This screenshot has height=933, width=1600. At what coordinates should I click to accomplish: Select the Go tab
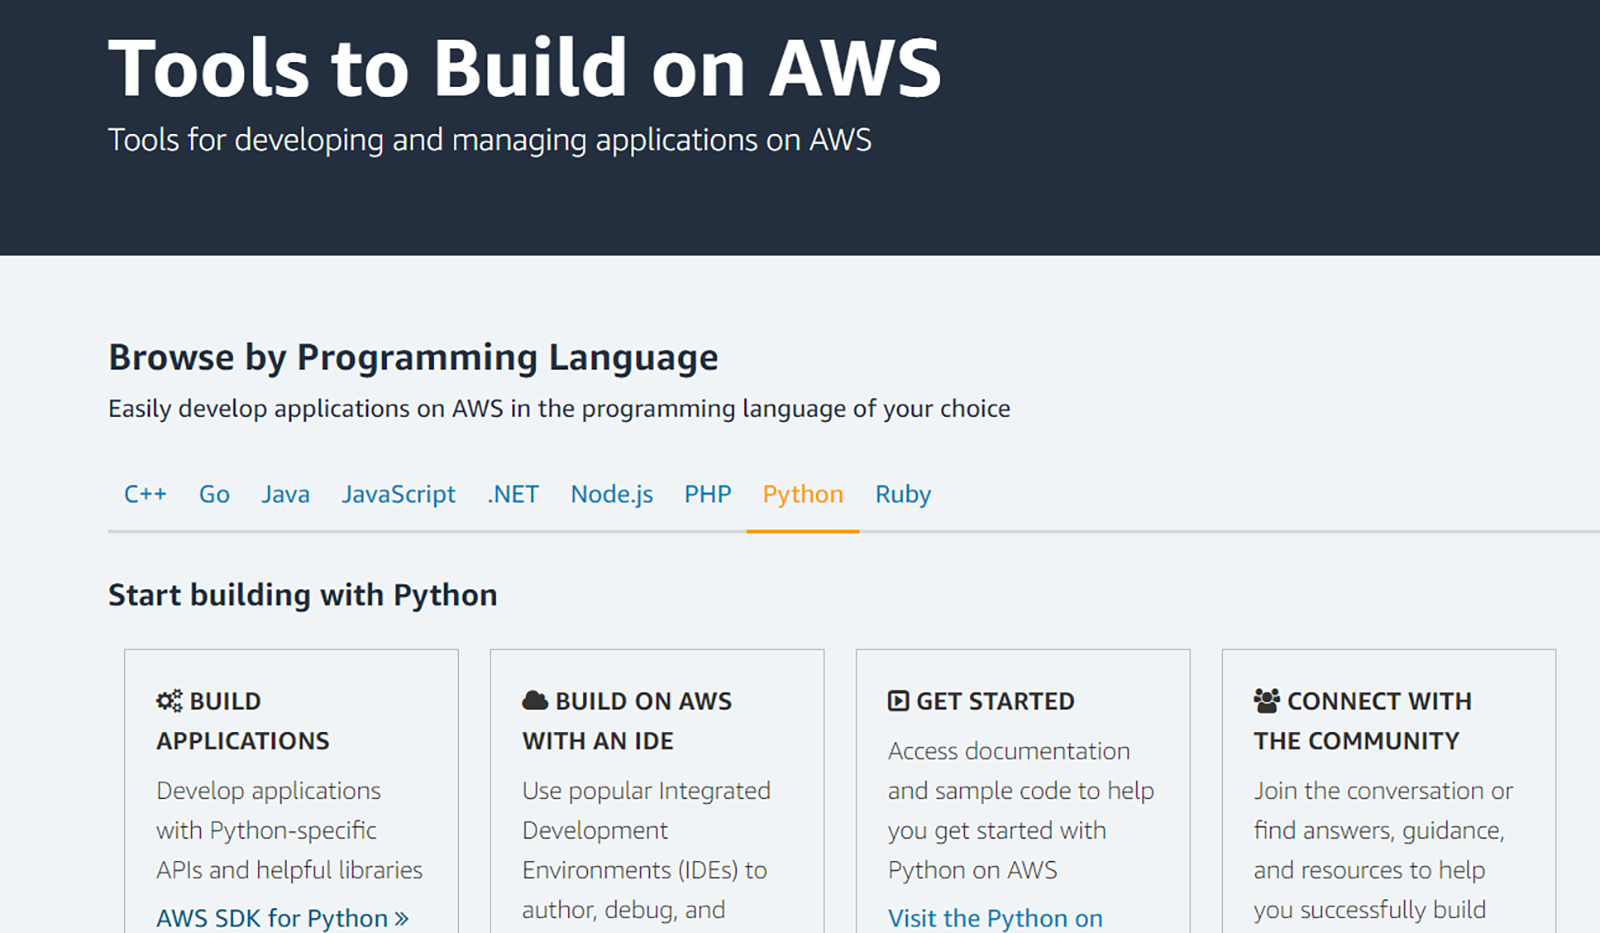click(214, 494)
